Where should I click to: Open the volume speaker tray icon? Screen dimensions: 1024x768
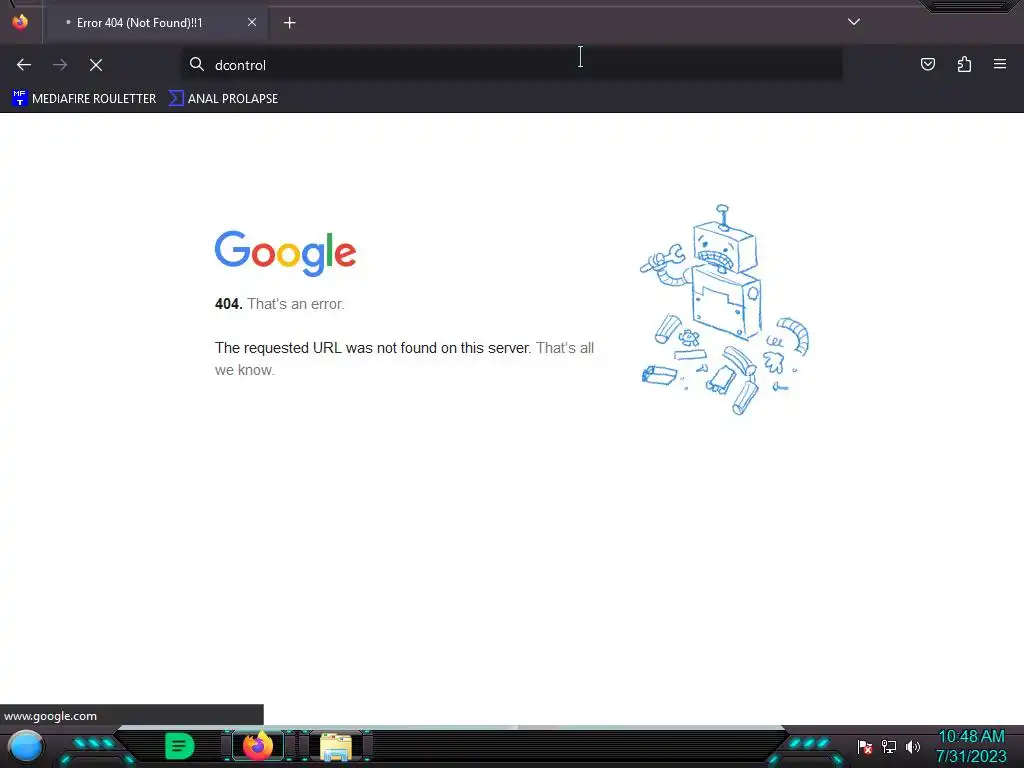[913, 746]
